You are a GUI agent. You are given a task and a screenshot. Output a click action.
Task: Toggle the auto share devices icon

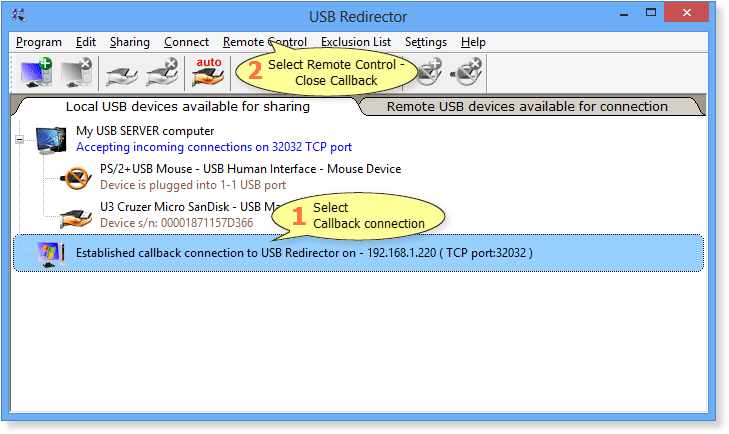pos(208,73)
